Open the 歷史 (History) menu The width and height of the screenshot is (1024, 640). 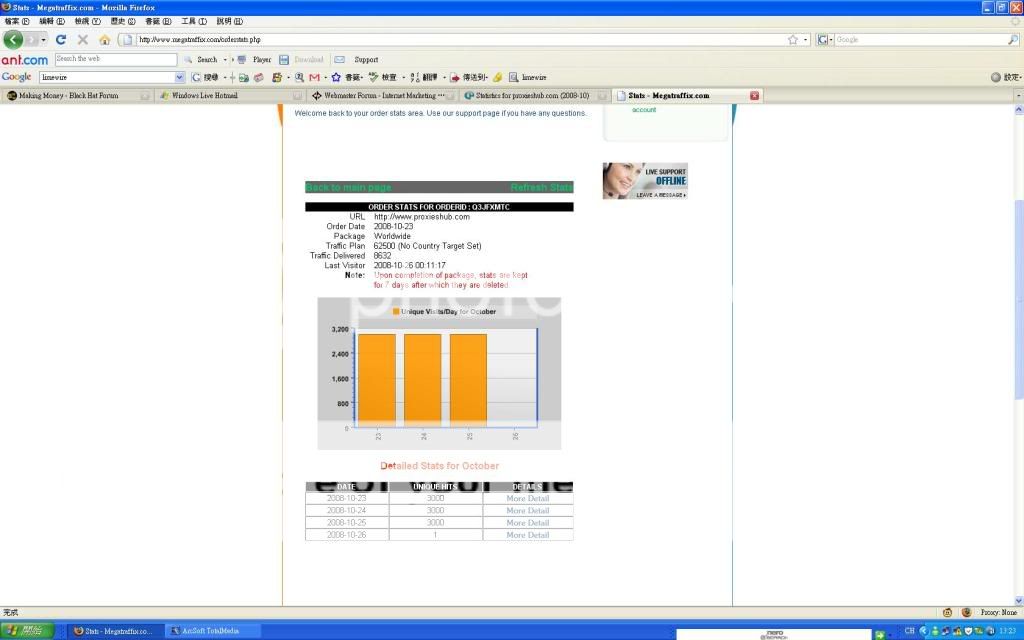(x=122, y=21)
